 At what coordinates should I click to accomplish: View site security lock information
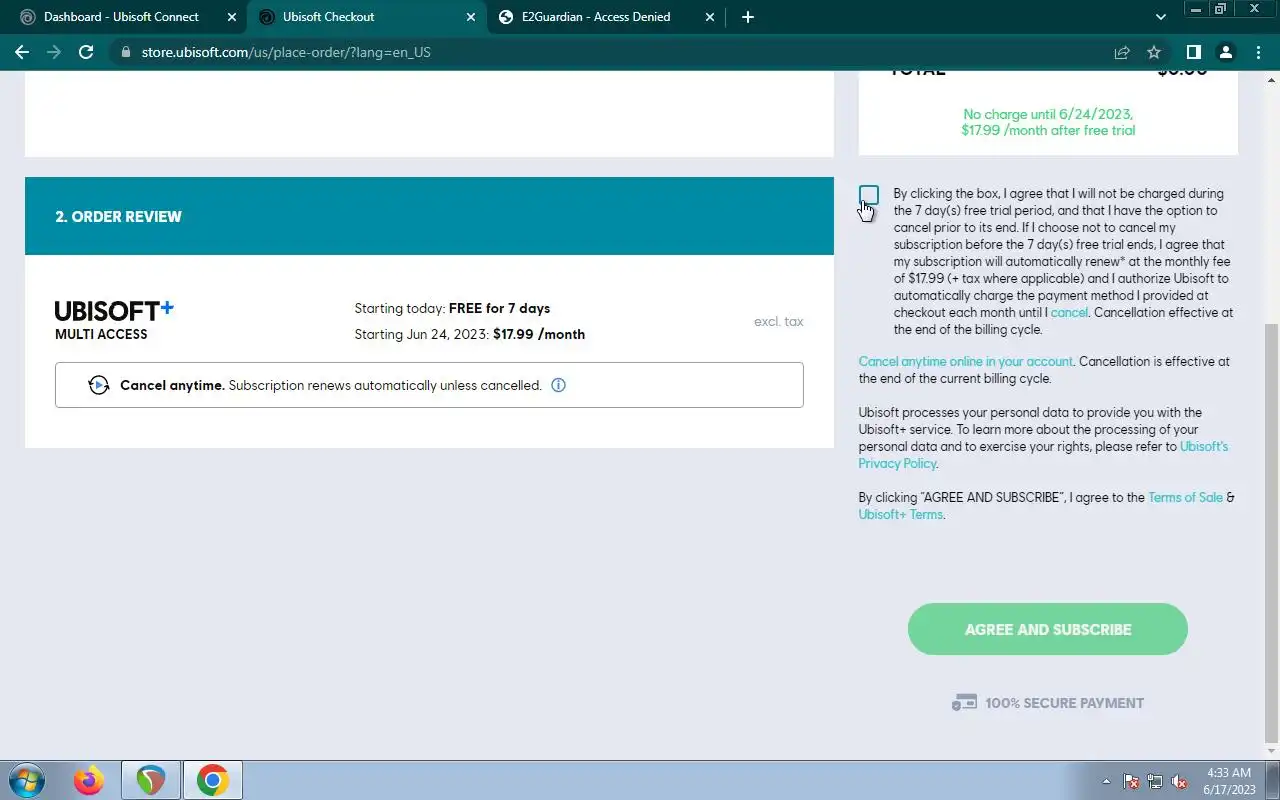125,52
